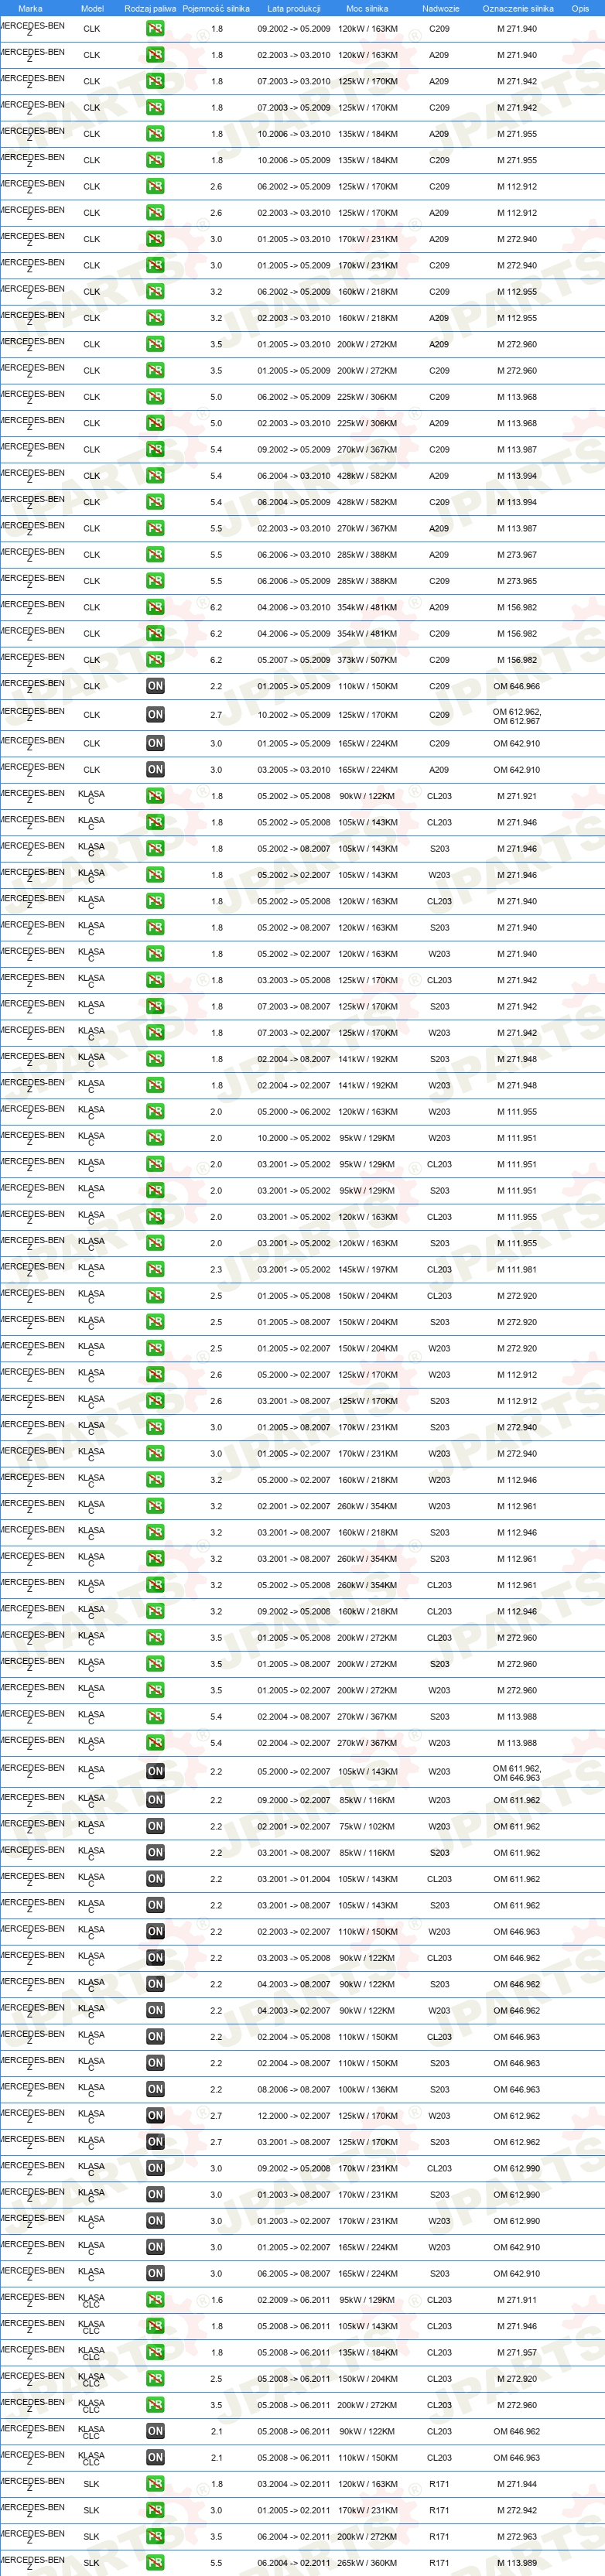Select cell OM 611.962, OM 646.963

(x=517, y=1773)
